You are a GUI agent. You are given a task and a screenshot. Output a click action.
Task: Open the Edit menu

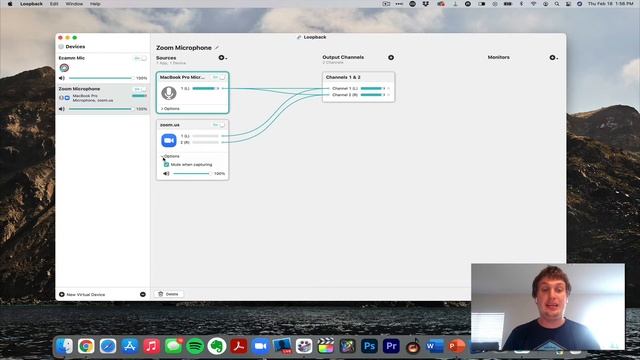54,4
